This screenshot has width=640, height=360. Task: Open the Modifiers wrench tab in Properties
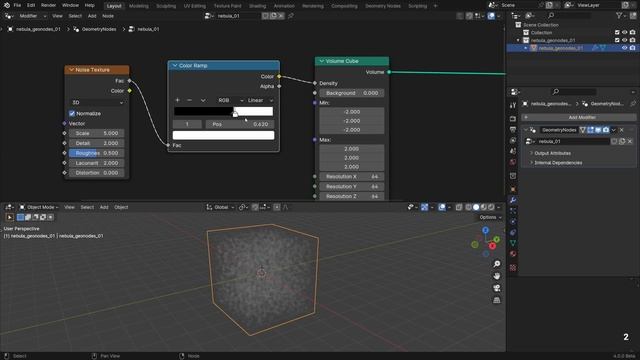[x=513, y=200]
